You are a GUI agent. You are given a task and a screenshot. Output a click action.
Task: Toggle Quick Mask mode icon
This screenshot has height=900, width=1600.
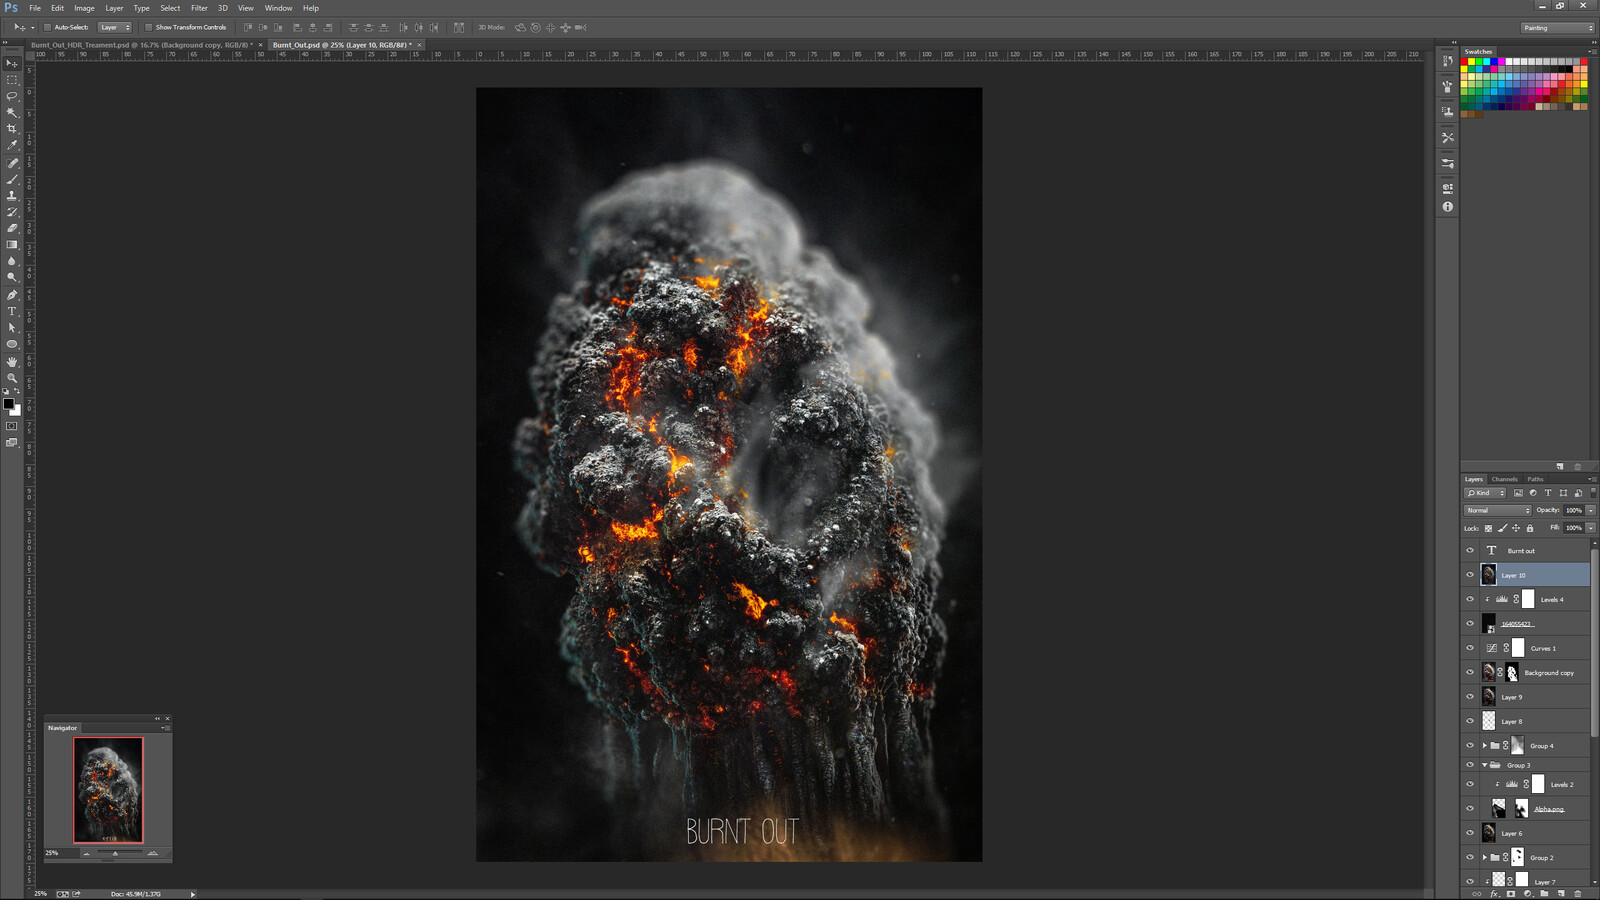coord(12,426)
